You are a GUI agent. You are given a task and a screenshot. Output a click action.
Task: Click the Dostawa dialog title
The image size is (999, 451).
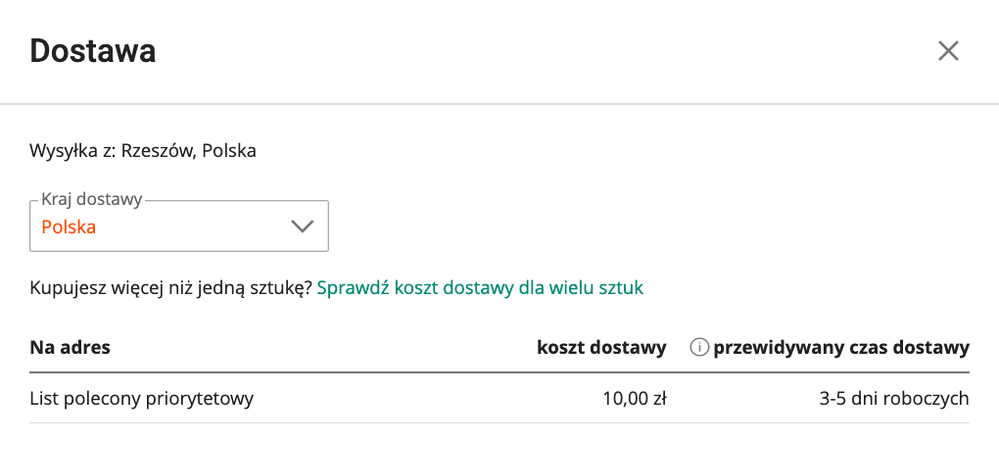point(93,51)
